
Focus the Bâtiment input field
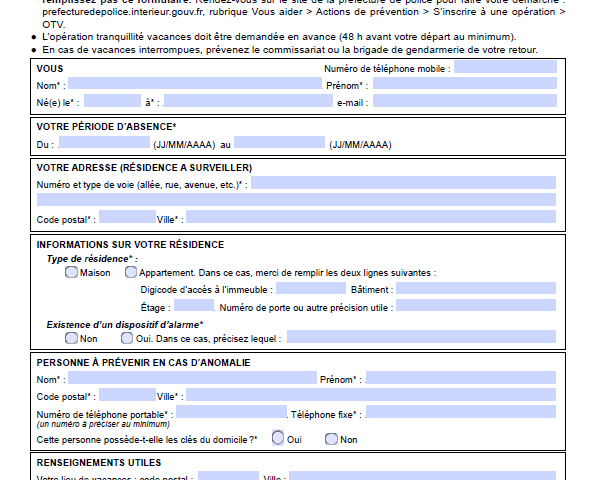click(476, 288)
